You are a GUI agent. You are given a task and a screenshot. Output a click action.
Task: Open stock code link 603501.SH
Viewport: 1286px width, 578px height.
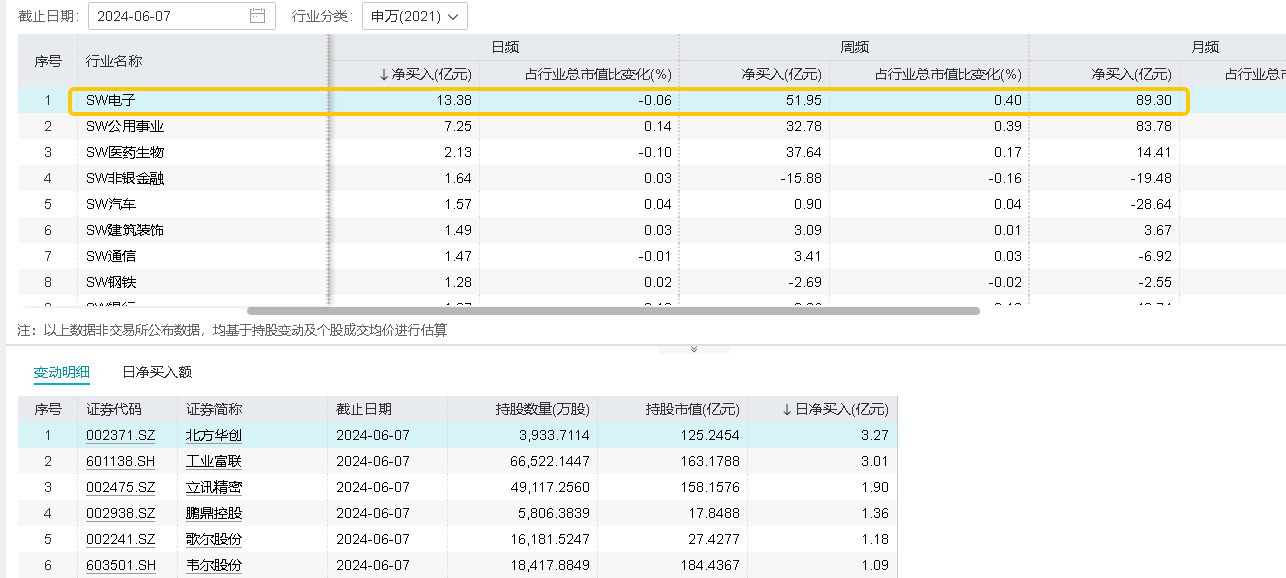[120, 566]
